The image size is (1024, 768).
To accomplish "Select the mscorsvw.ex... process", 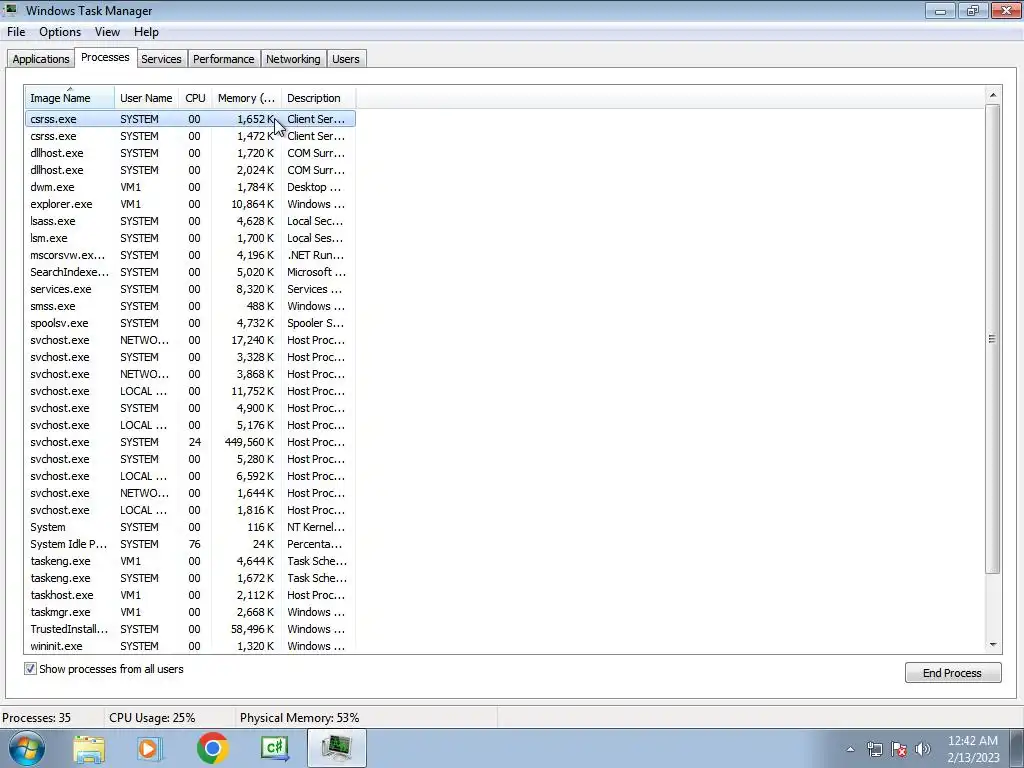I will [190, 255].
